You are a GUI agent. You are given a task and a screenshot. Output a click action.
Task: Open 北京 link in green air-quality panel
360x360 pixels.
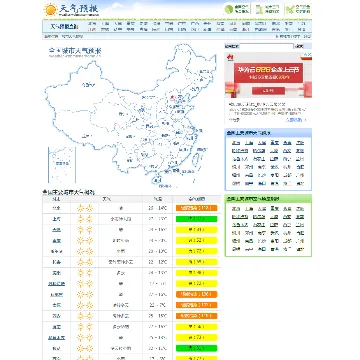236,209
